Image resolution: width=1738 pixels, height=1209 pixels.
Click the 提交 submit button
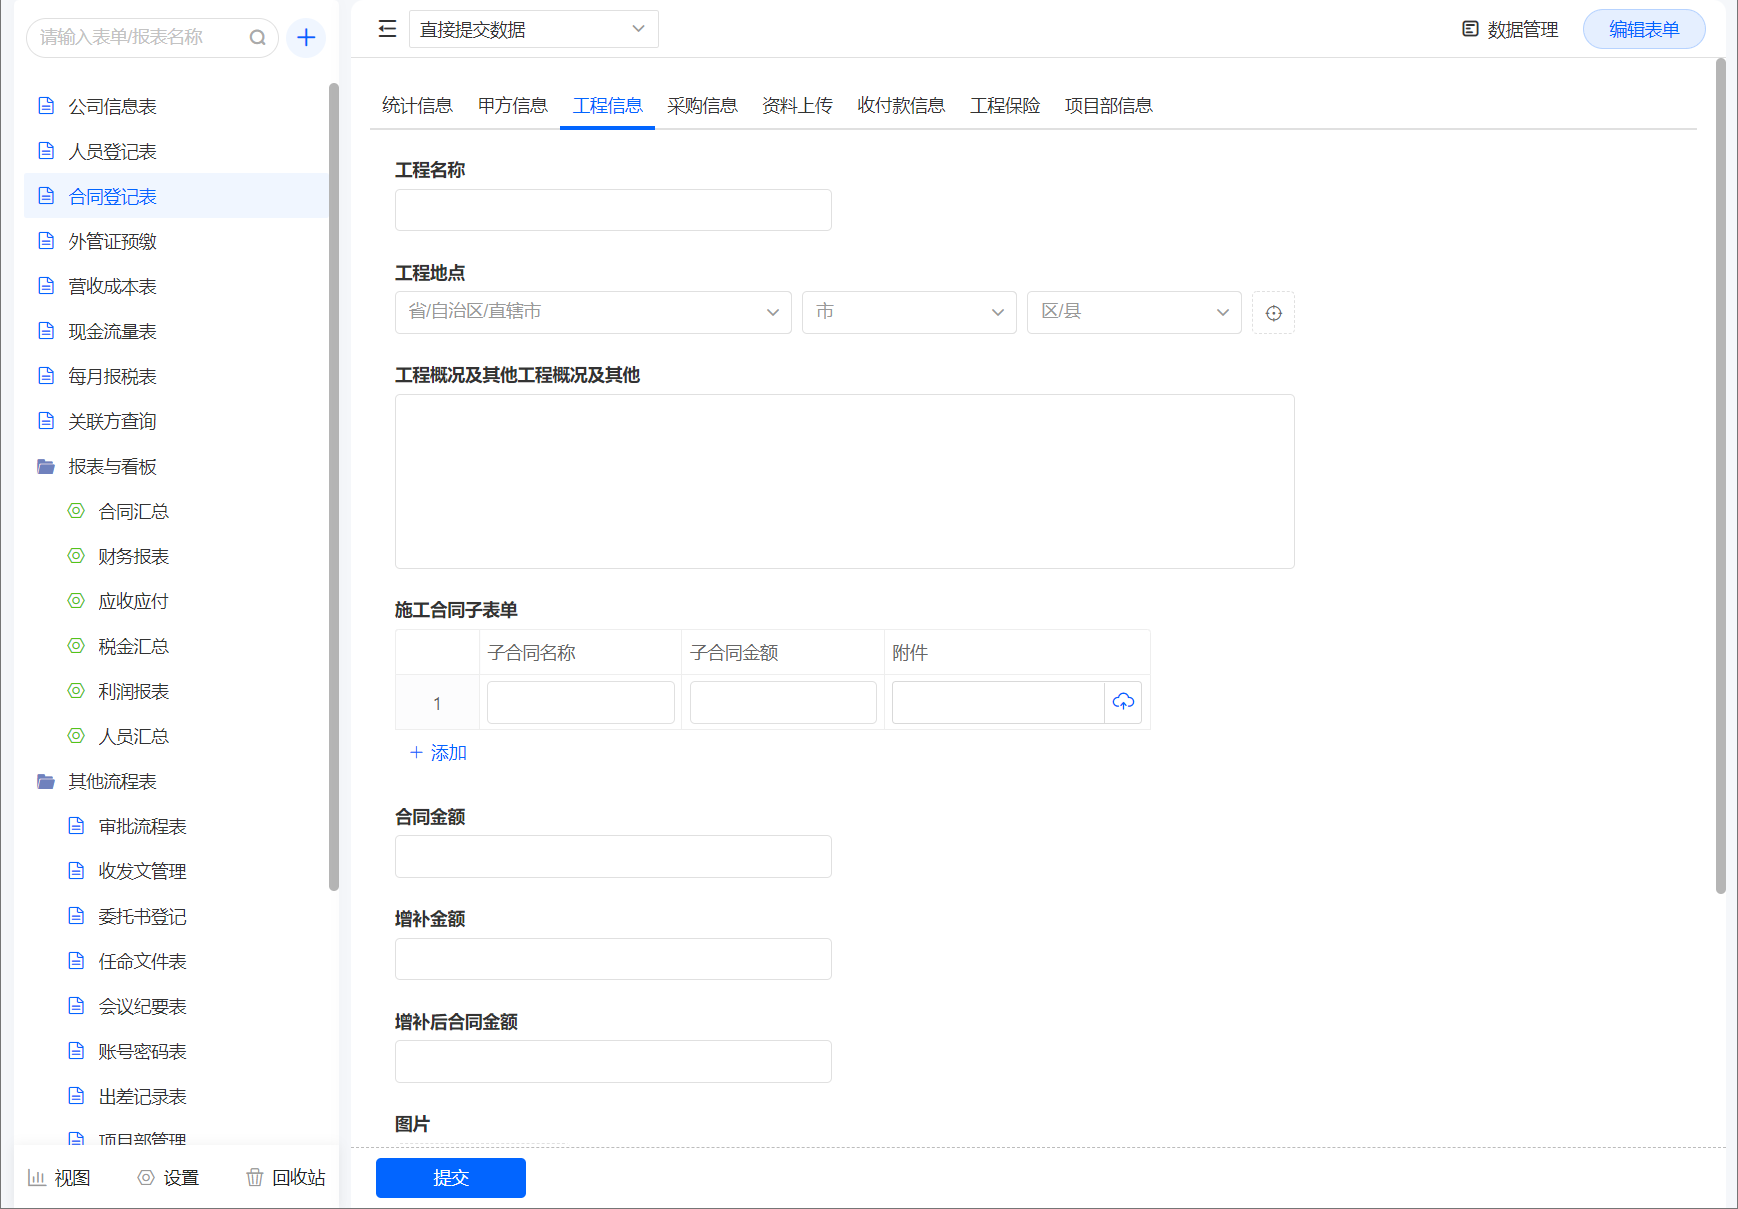pos(450,1177)
